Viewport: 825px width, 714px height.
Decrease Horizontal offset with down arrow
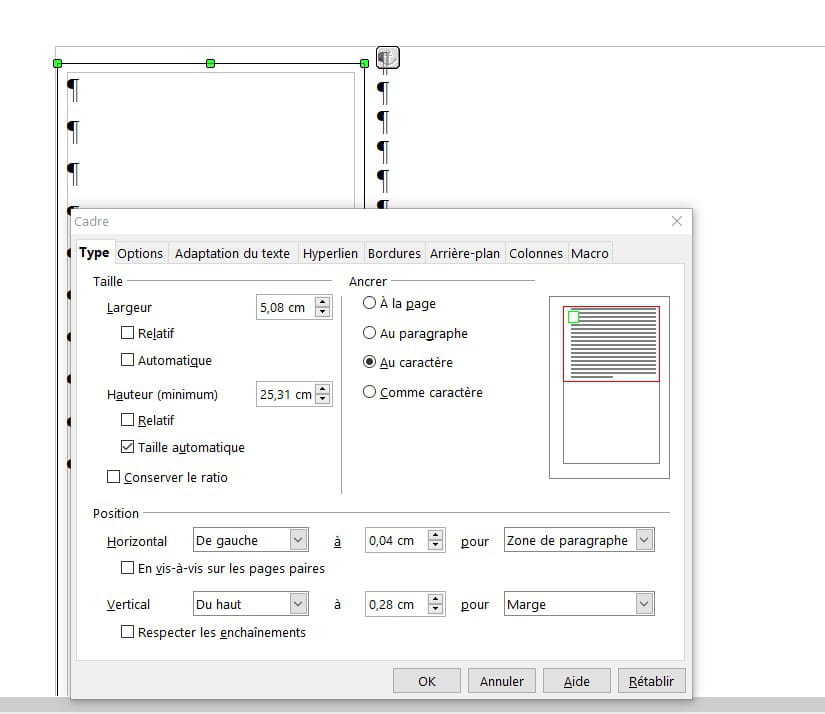point(436,545)
